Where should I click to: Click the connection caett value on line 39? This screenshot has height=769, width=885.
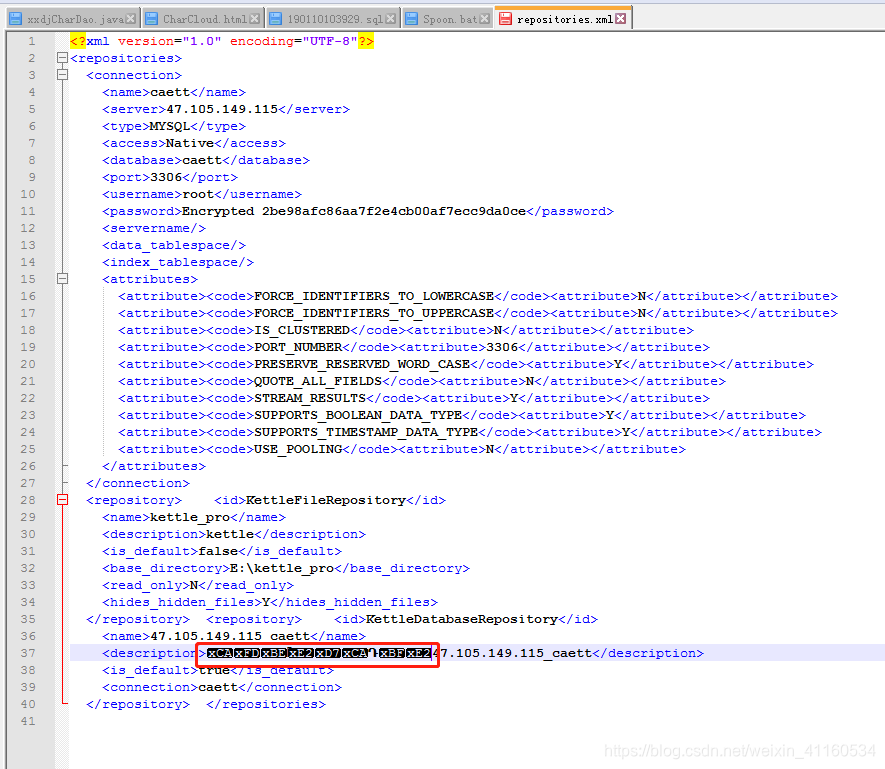click(x=218, y=688)
